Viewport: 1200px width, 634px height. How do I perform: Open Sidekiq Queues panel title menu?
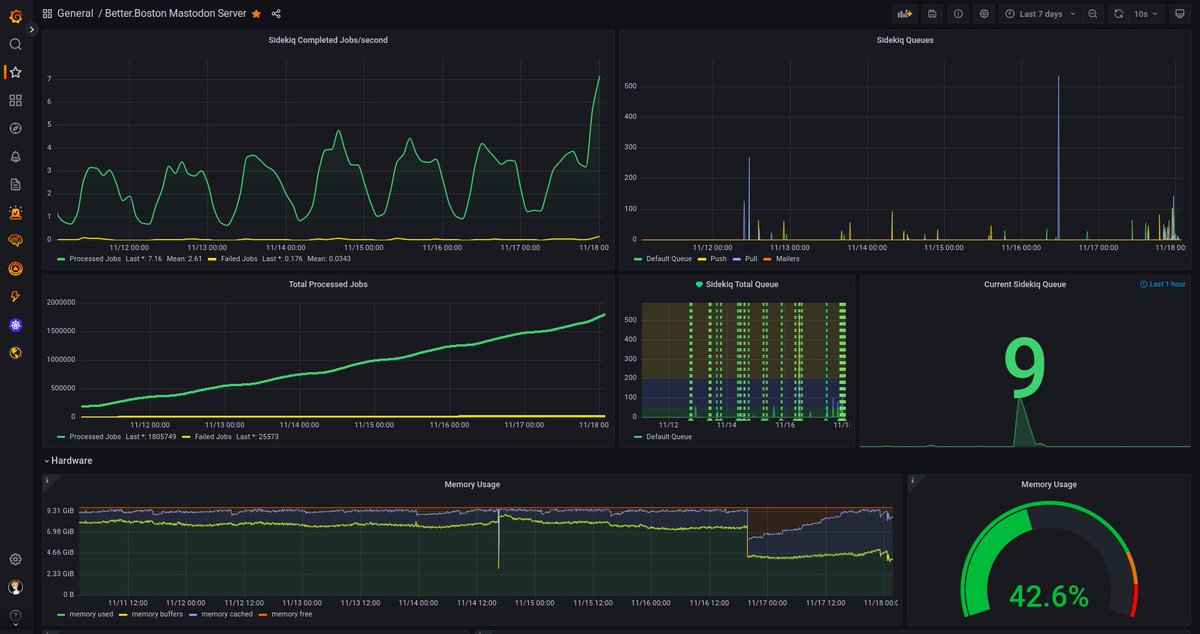pyautogui.click(x=905, y=40)
